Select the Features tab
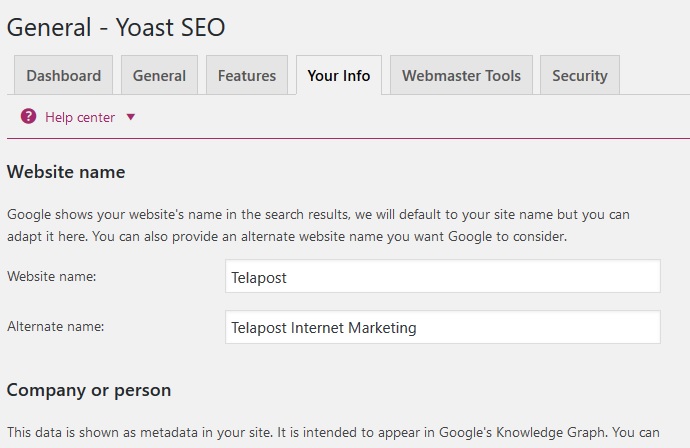This screenshot has height=448, width=690. tap(247, 75)
